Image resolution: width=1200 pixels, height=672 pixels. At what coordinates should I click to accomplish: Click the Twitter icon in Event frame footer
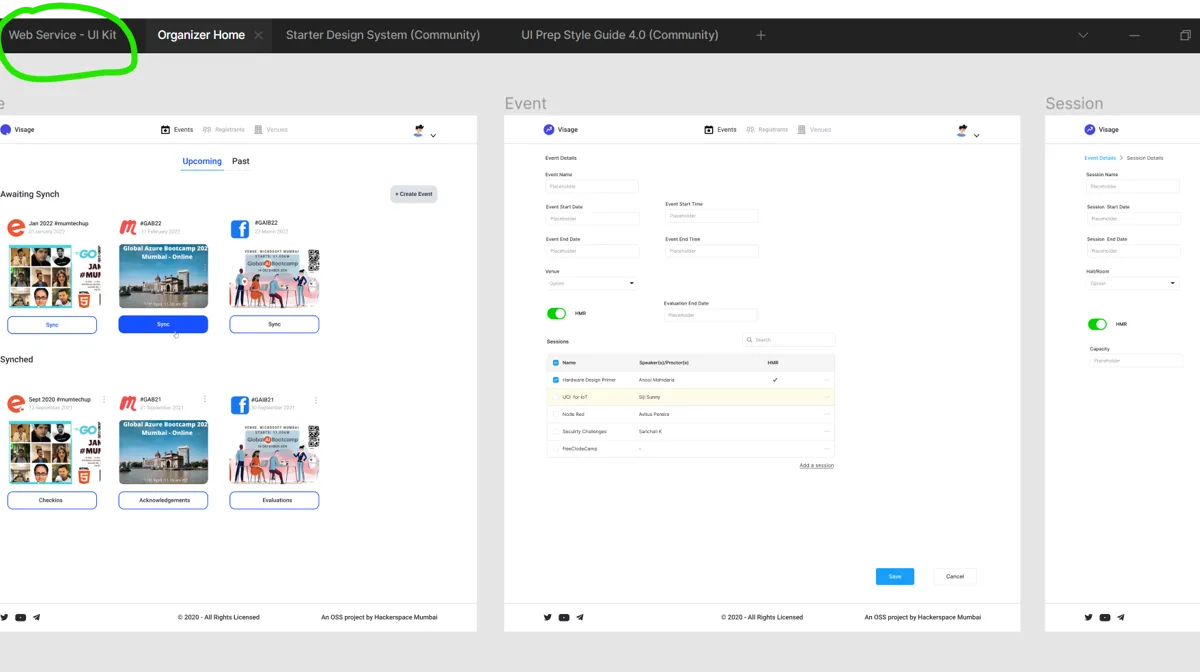pyautogui.click(x=548, y=617)
